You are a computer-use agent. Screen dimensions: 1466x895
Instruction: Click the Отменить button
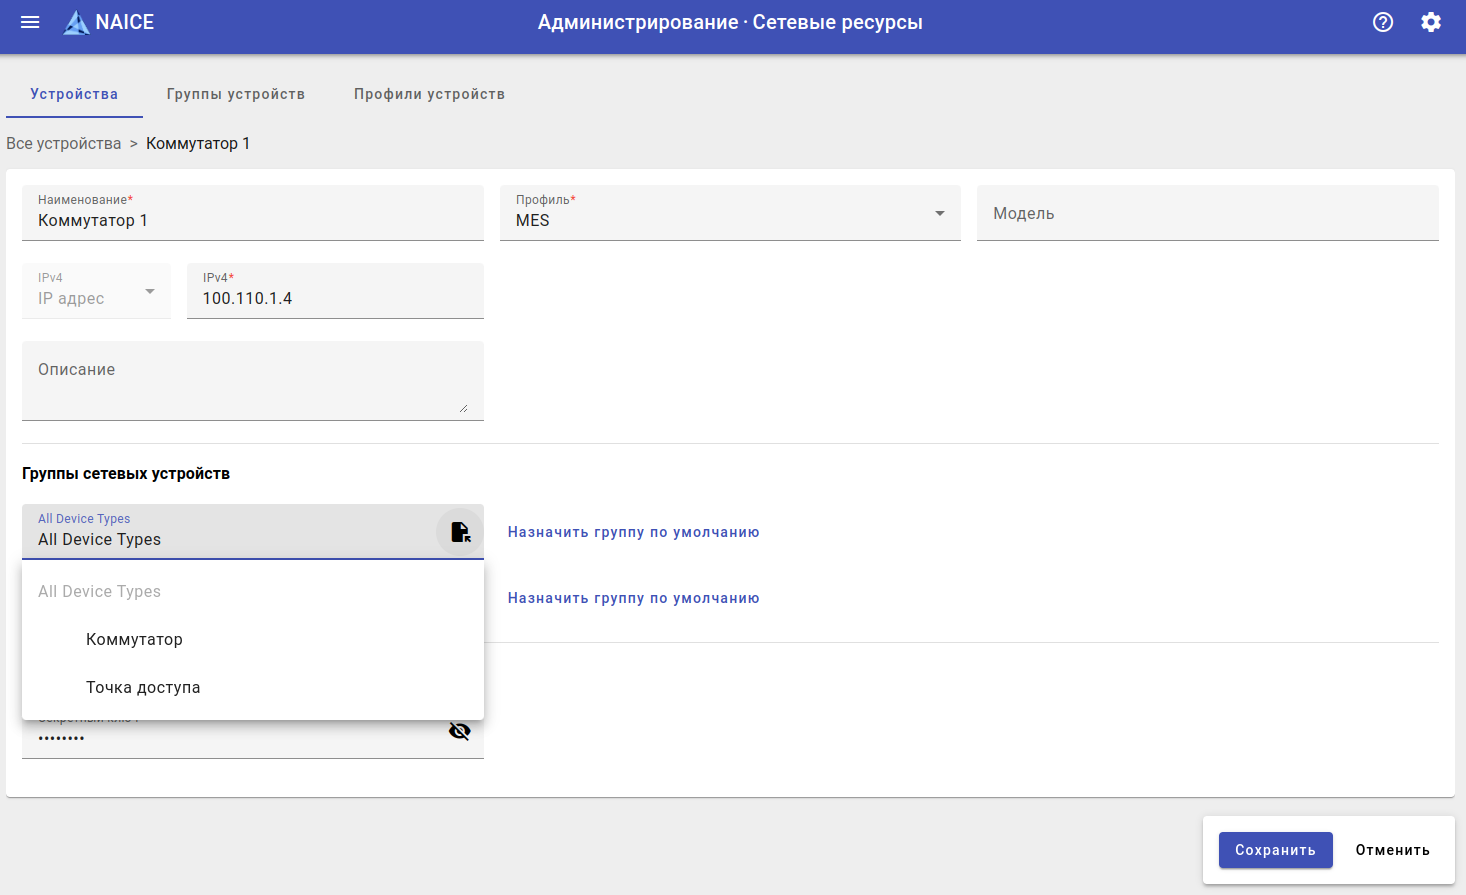(1392, 850)
